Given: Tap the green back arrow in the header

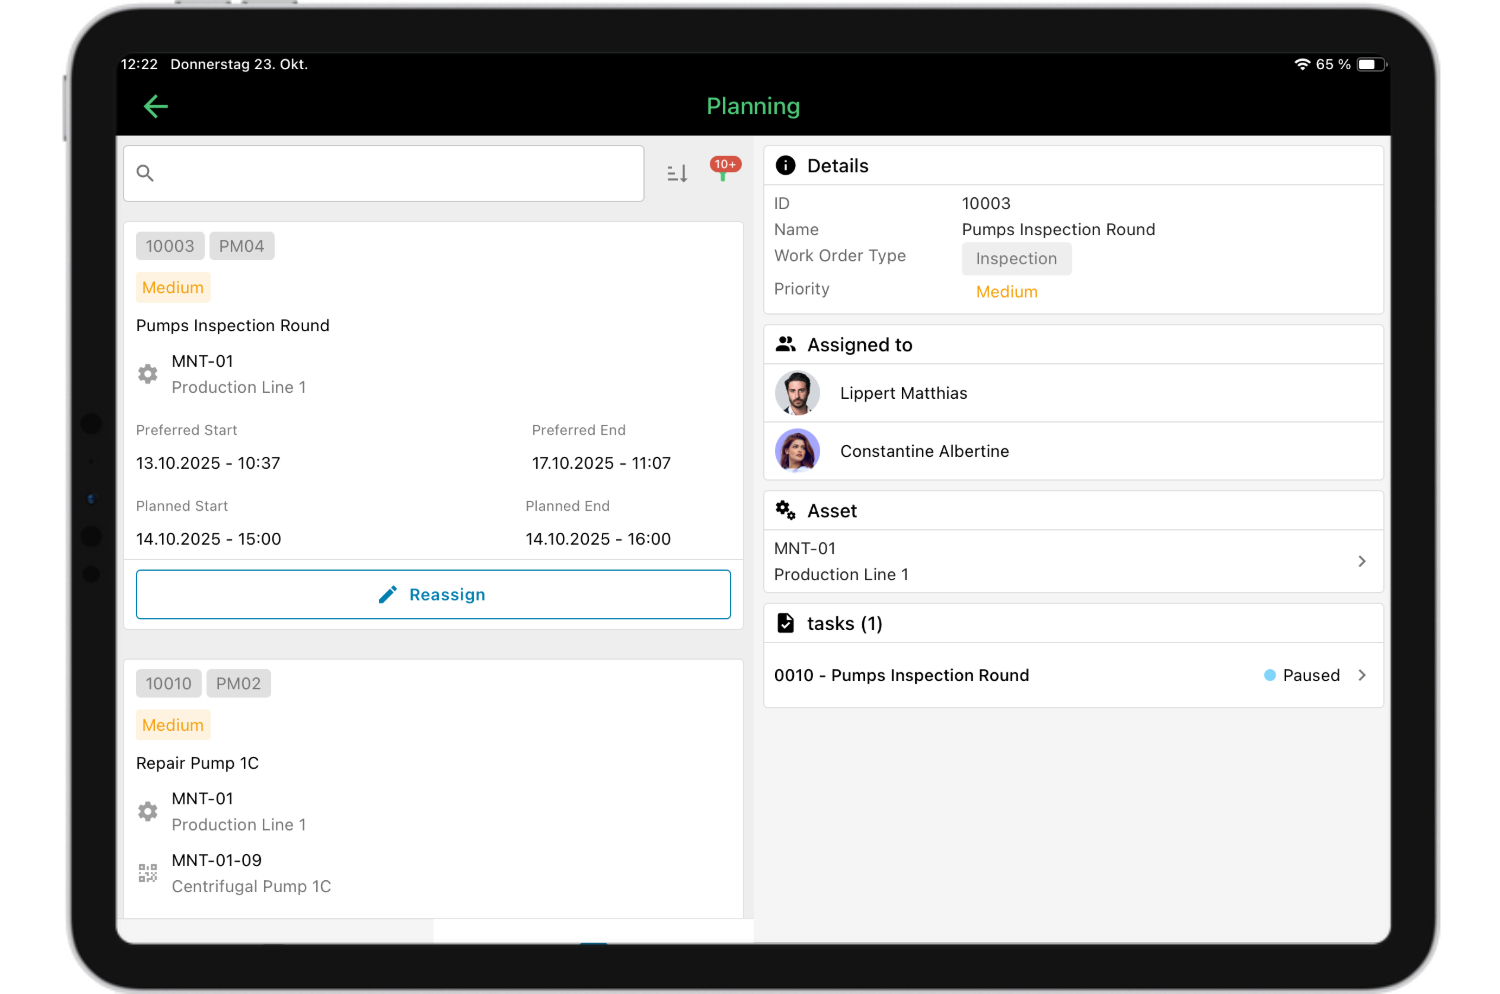Looking at the screenshot, I should (156, 106).
